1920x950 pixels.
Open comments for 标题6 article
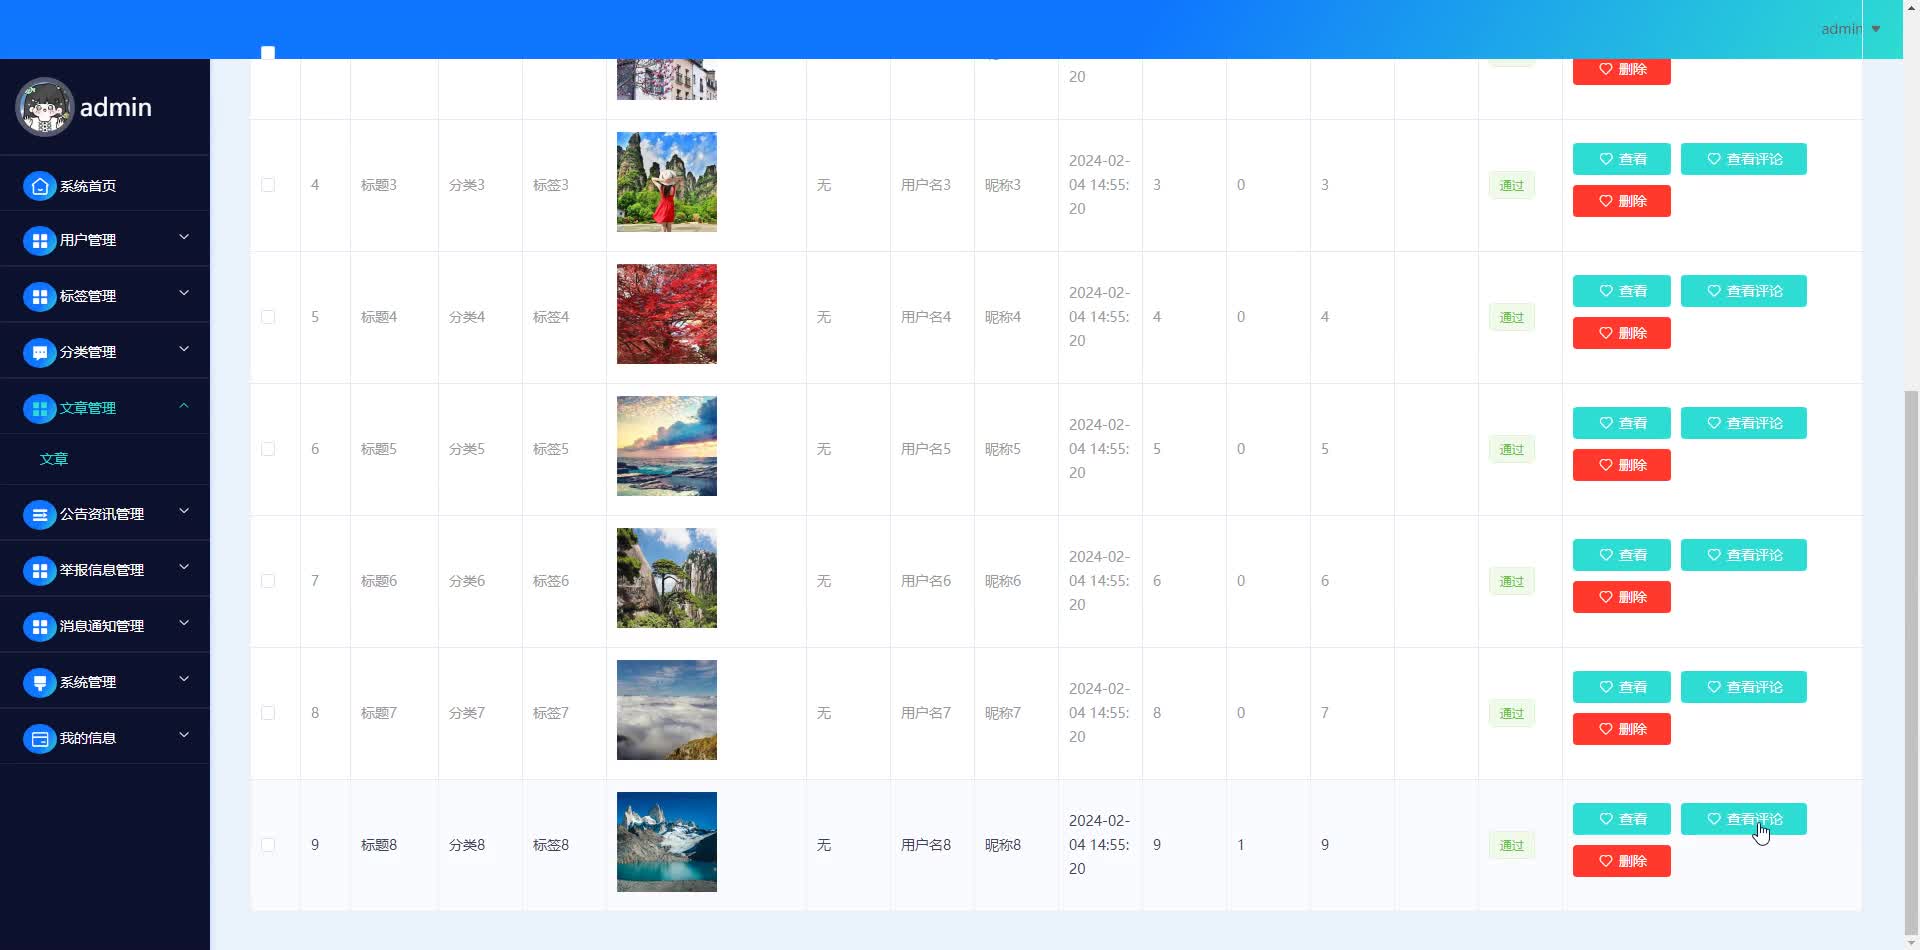tap(1744, 555)
